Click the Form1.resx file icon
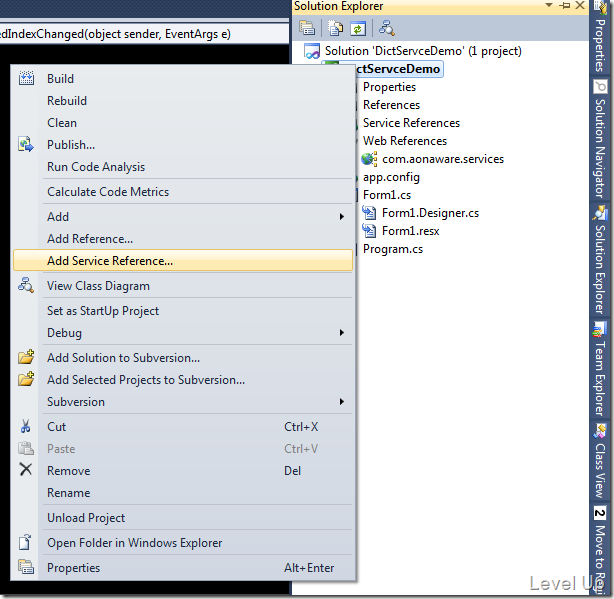The width and height of the screenshot is (614, 599). click(x=368, y=231)
